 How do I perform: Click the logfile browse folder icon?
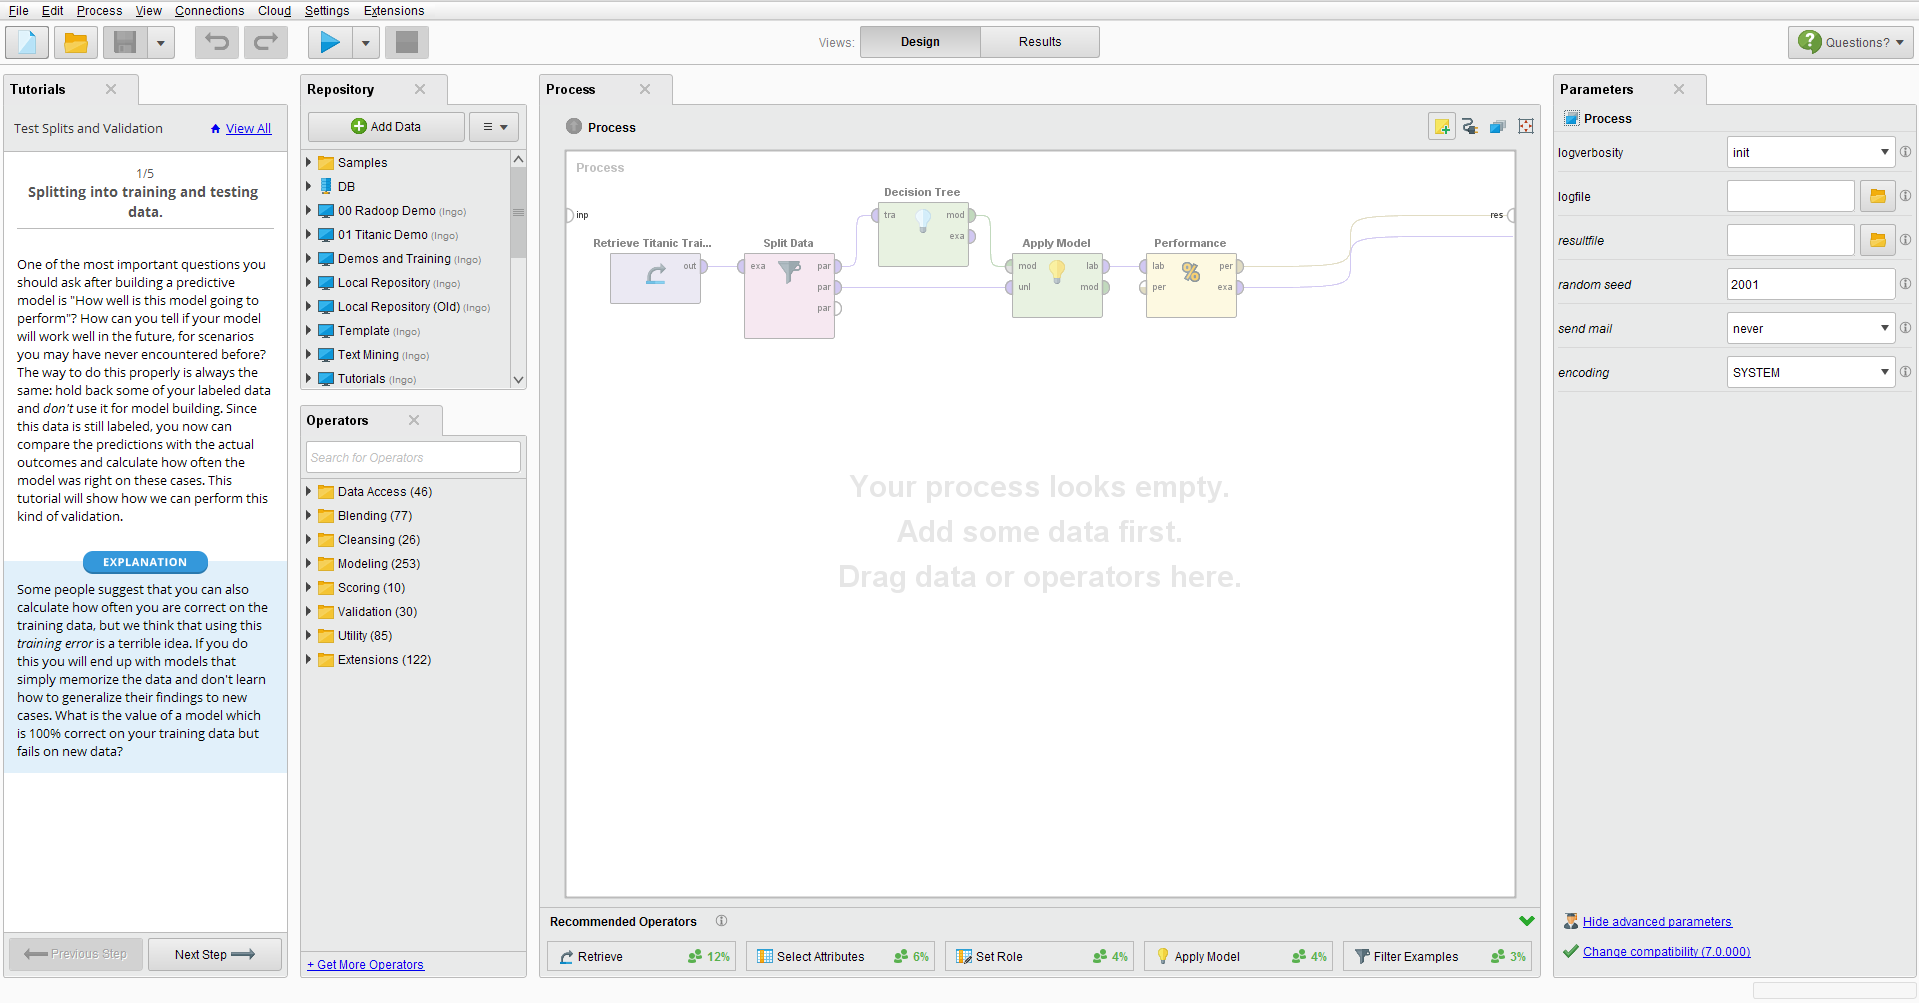click(1877, 197)
